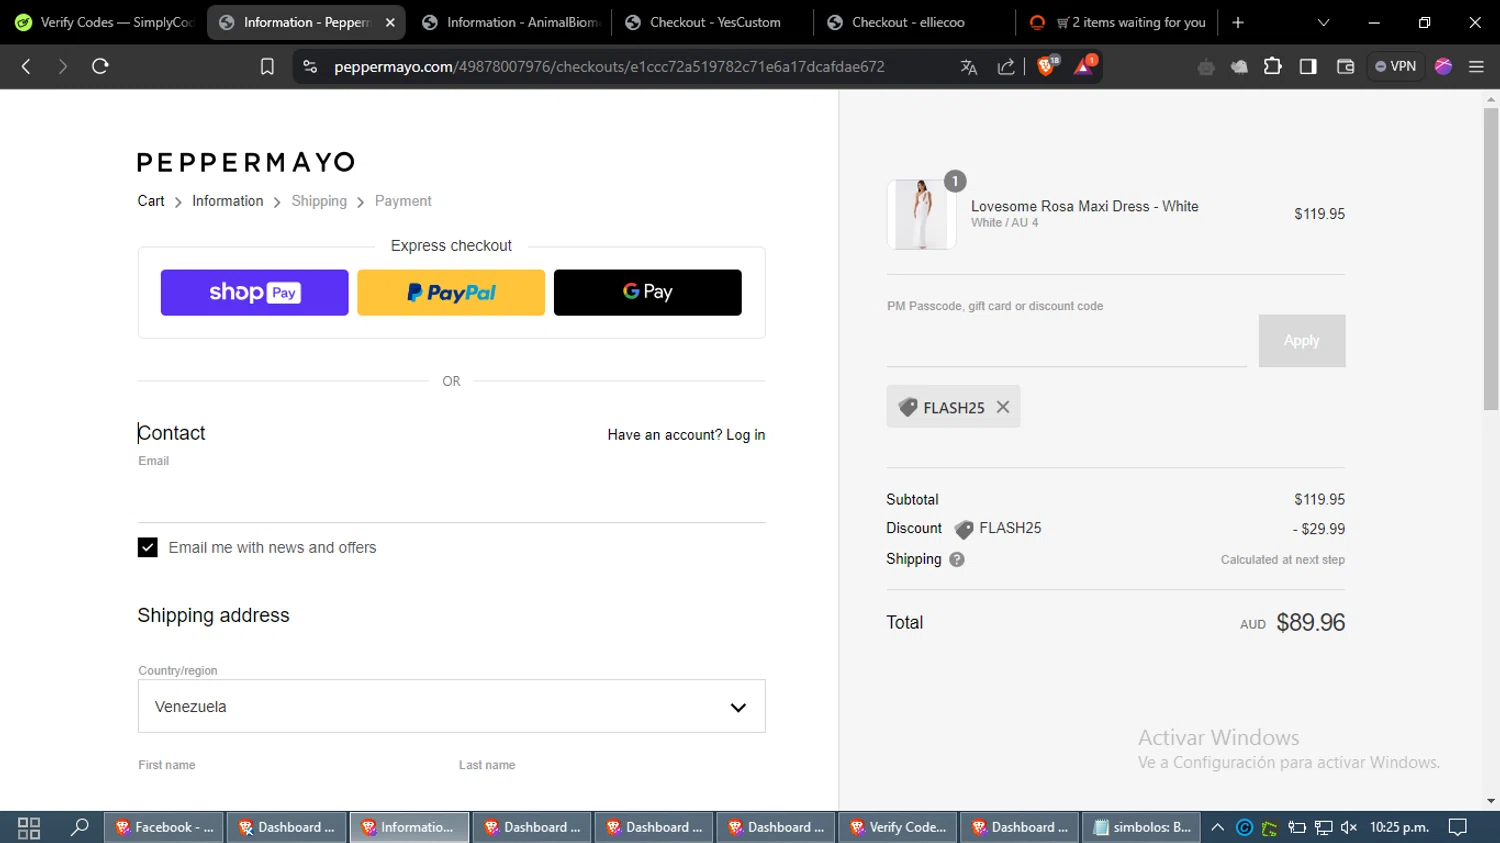This screenshot has width=1500, height=843.
Task: Click the FLASH25 tag icon in chip
Action: (908, 407)
